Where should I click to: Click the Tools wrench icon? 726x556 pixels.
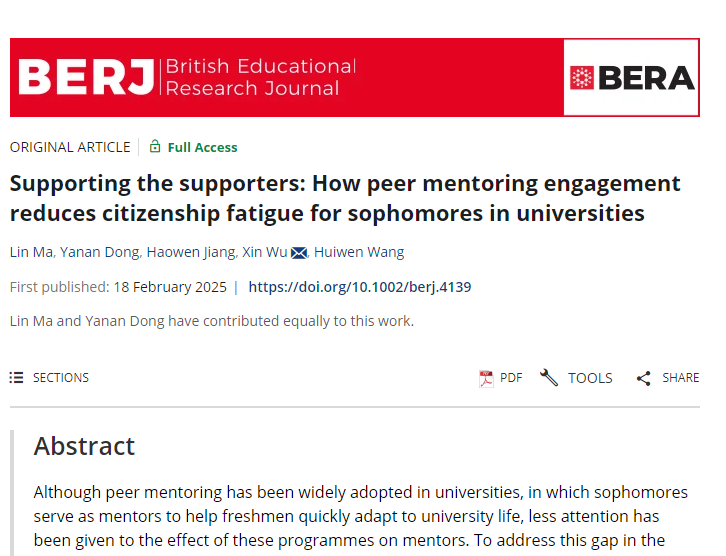click(x=549, y=377)
